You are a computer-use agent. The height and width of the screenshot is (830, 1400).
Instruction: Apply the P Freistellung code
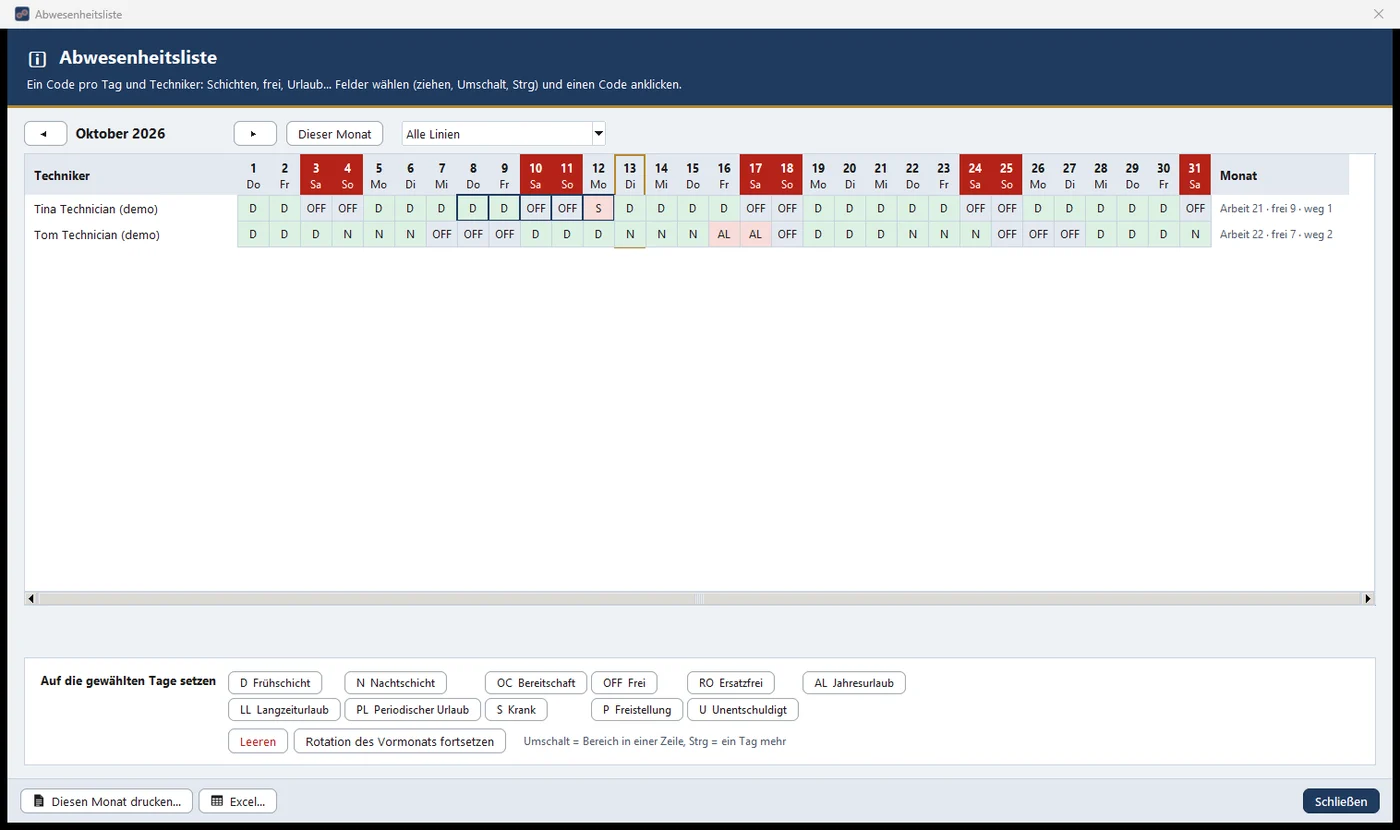point(637,710)
